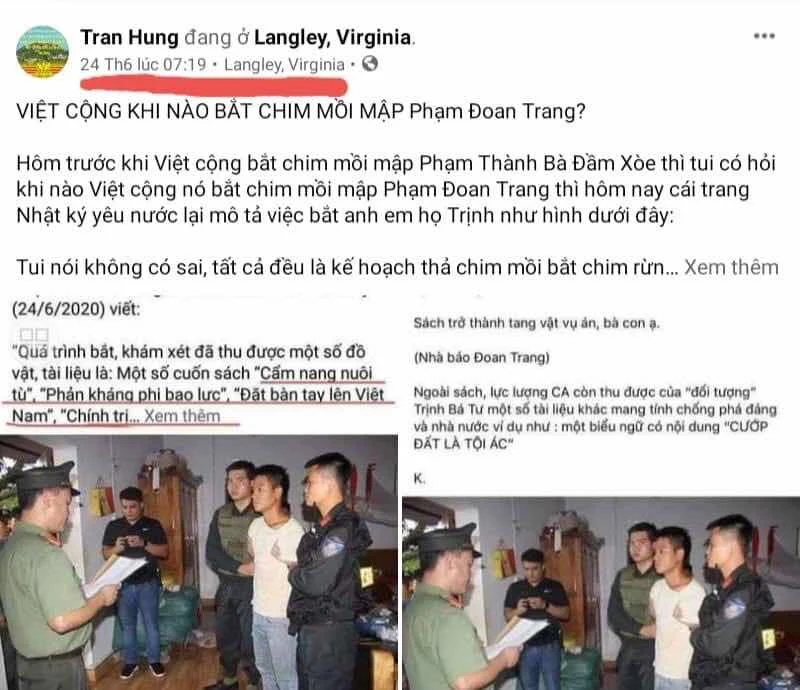
Task: Click the small placeholder squares above quote
Action: pos(34,335)
